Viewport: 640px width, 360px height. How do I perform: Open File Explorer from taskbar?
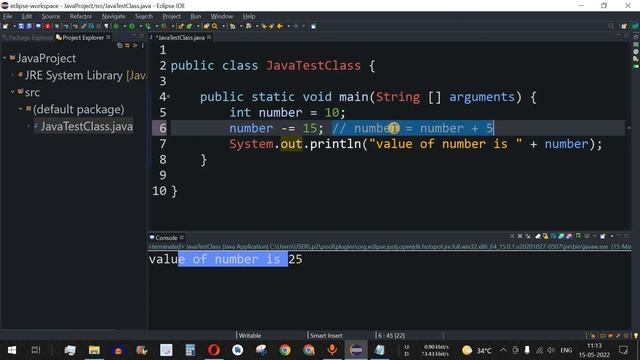coord(94,350)
